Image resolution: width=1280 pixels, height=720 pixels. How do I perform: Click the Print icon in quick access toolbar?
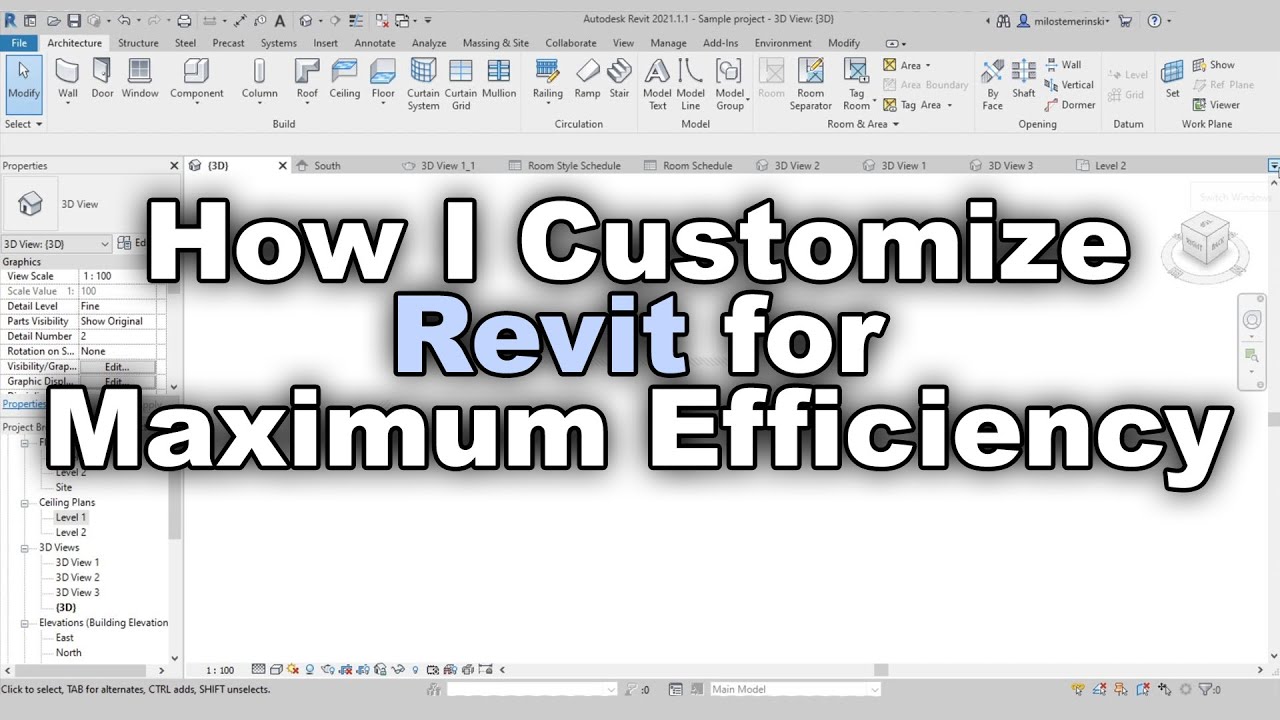(x=184, y=20)
